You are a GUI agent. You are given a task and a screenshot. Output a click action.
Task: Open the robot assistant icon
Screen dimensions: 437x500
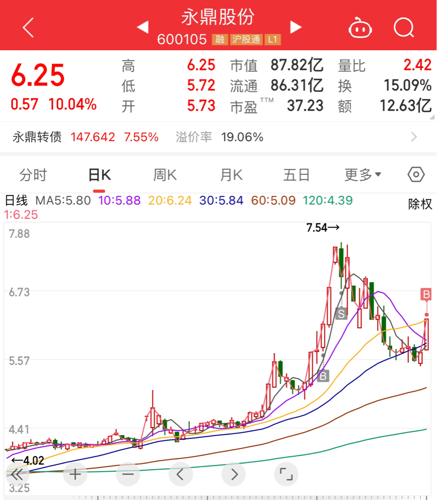pyautogui.click(x=360, y=28)
